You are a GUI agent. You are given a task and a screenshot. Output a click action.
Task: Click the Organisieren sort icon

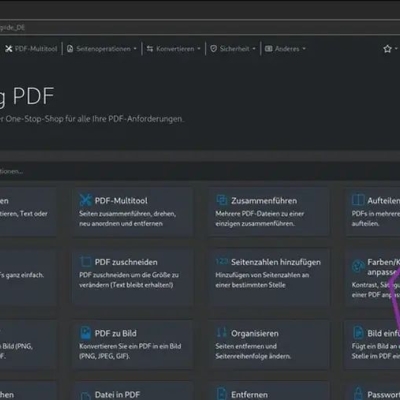point(222,333)
